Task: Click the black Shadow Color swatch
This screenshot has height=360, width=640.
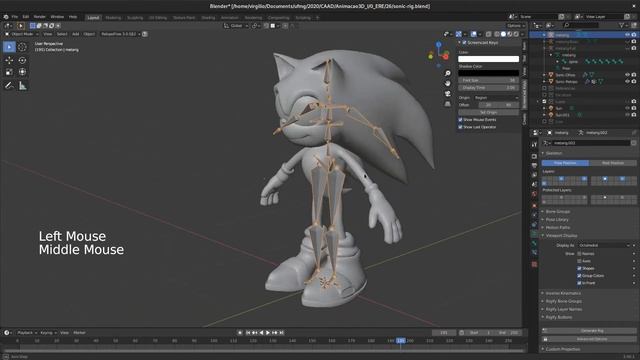Action: [x=489, y=73]
